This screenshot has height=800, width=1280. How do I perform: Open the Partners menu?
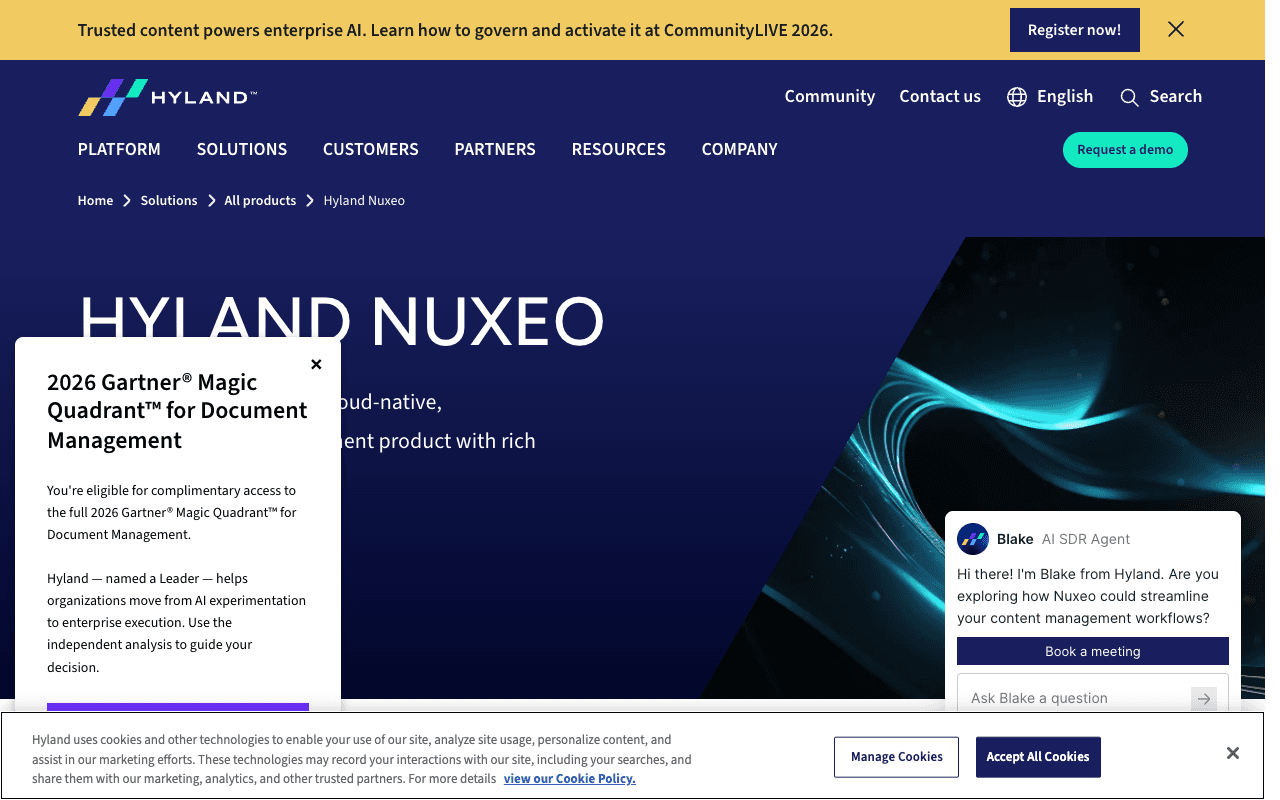pyautogui.click(x=495, y=149)
